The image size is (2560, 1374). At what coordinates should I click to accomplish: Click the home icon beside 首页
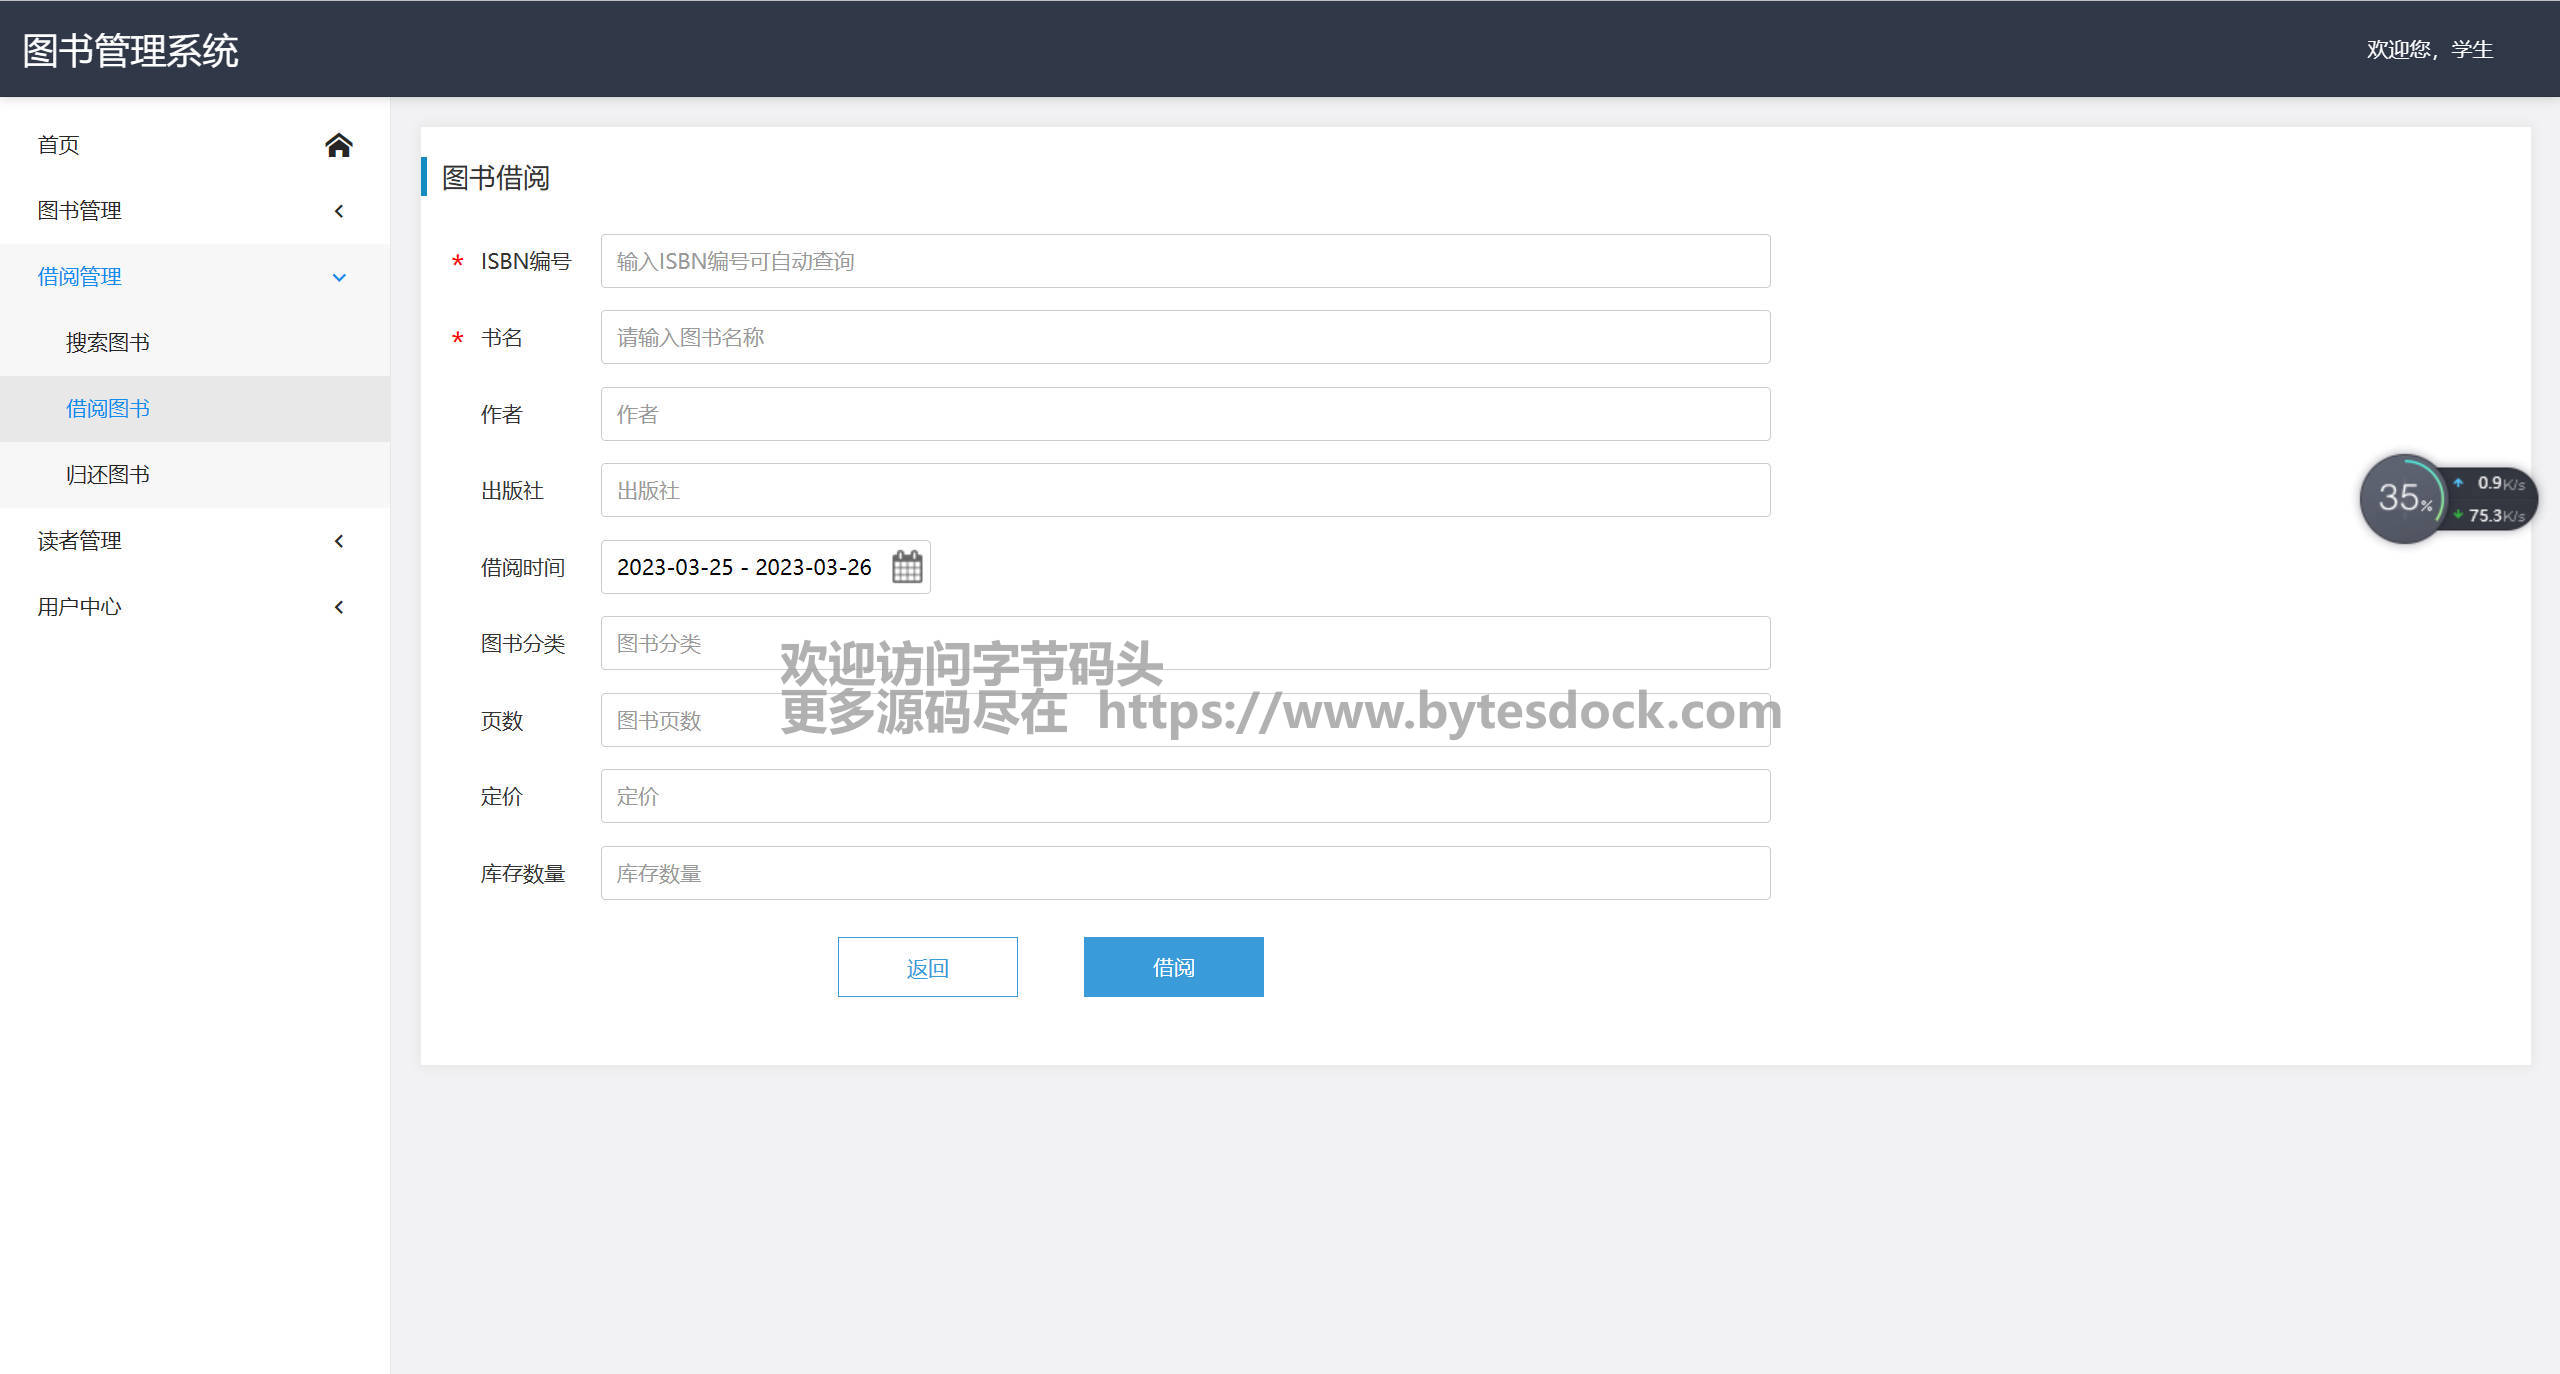338,145
